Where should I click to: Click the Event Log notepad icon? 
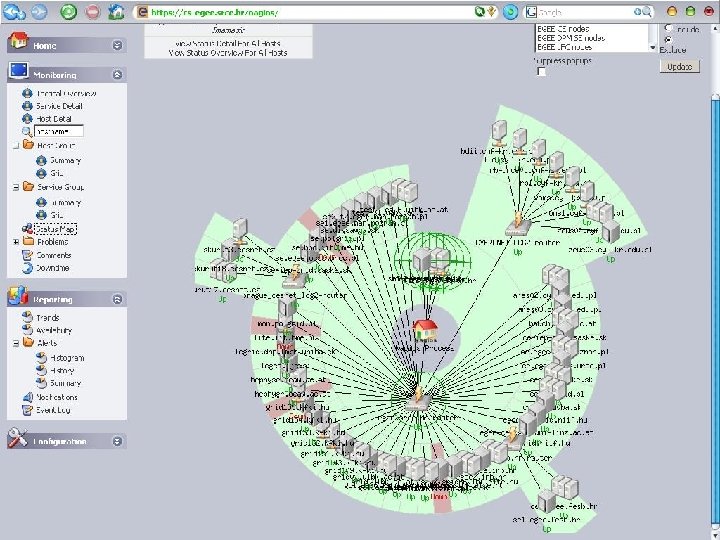(x=28, y=410)
